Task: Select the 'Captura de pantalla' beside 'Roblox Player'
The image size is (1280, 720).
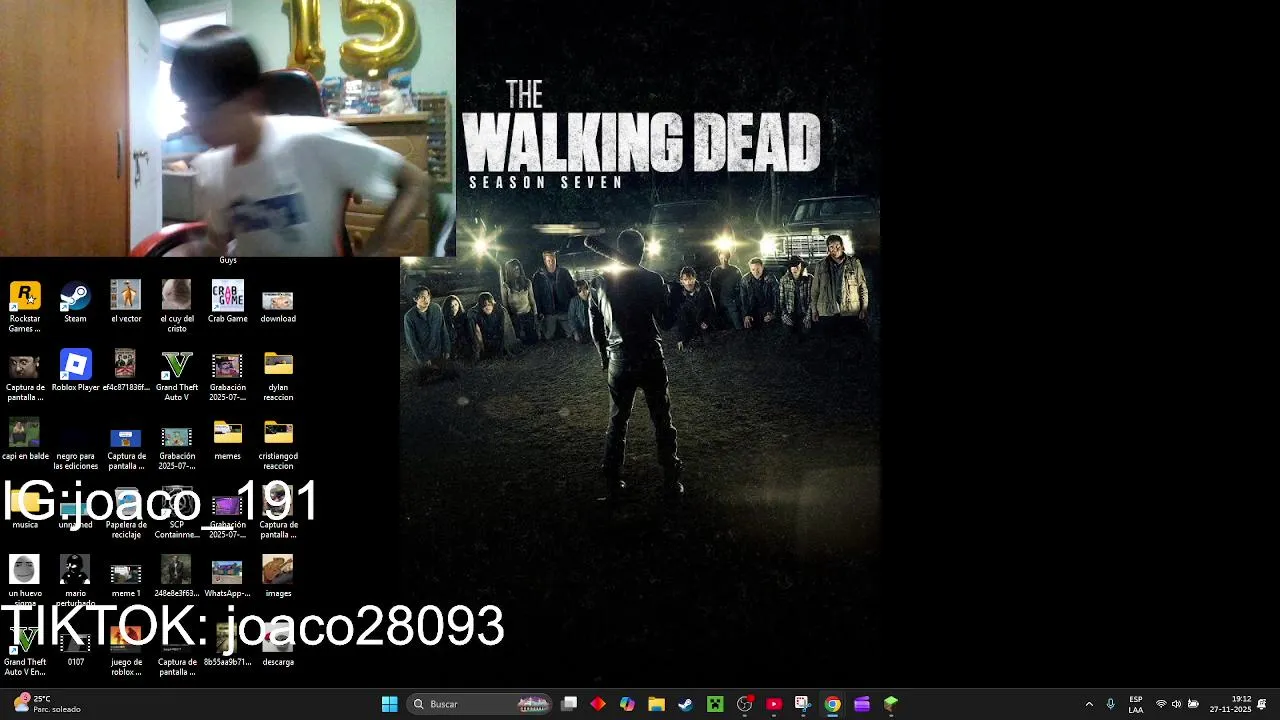Action: [25, 376]
